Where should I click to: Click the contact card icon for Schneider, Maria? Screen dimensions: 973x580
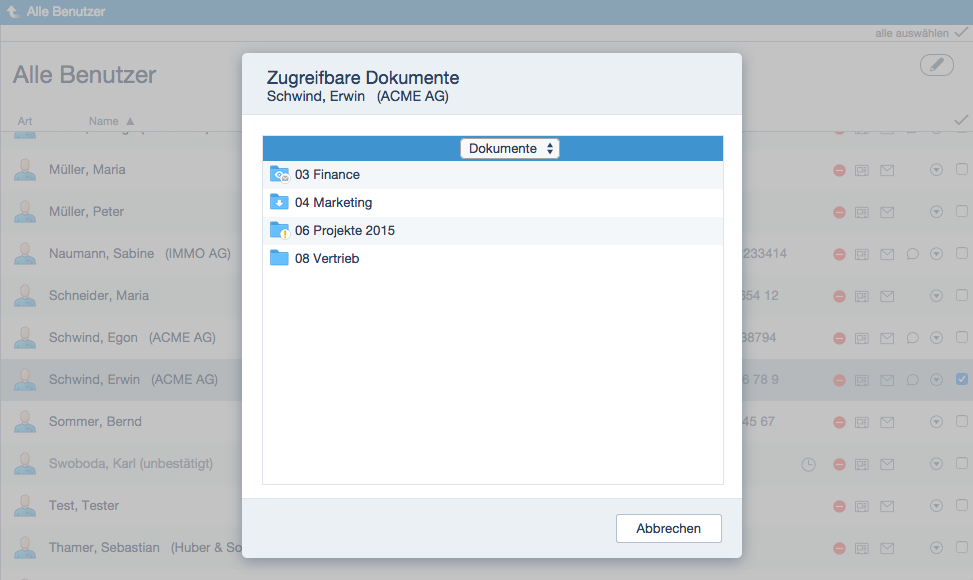coord(862,296)
